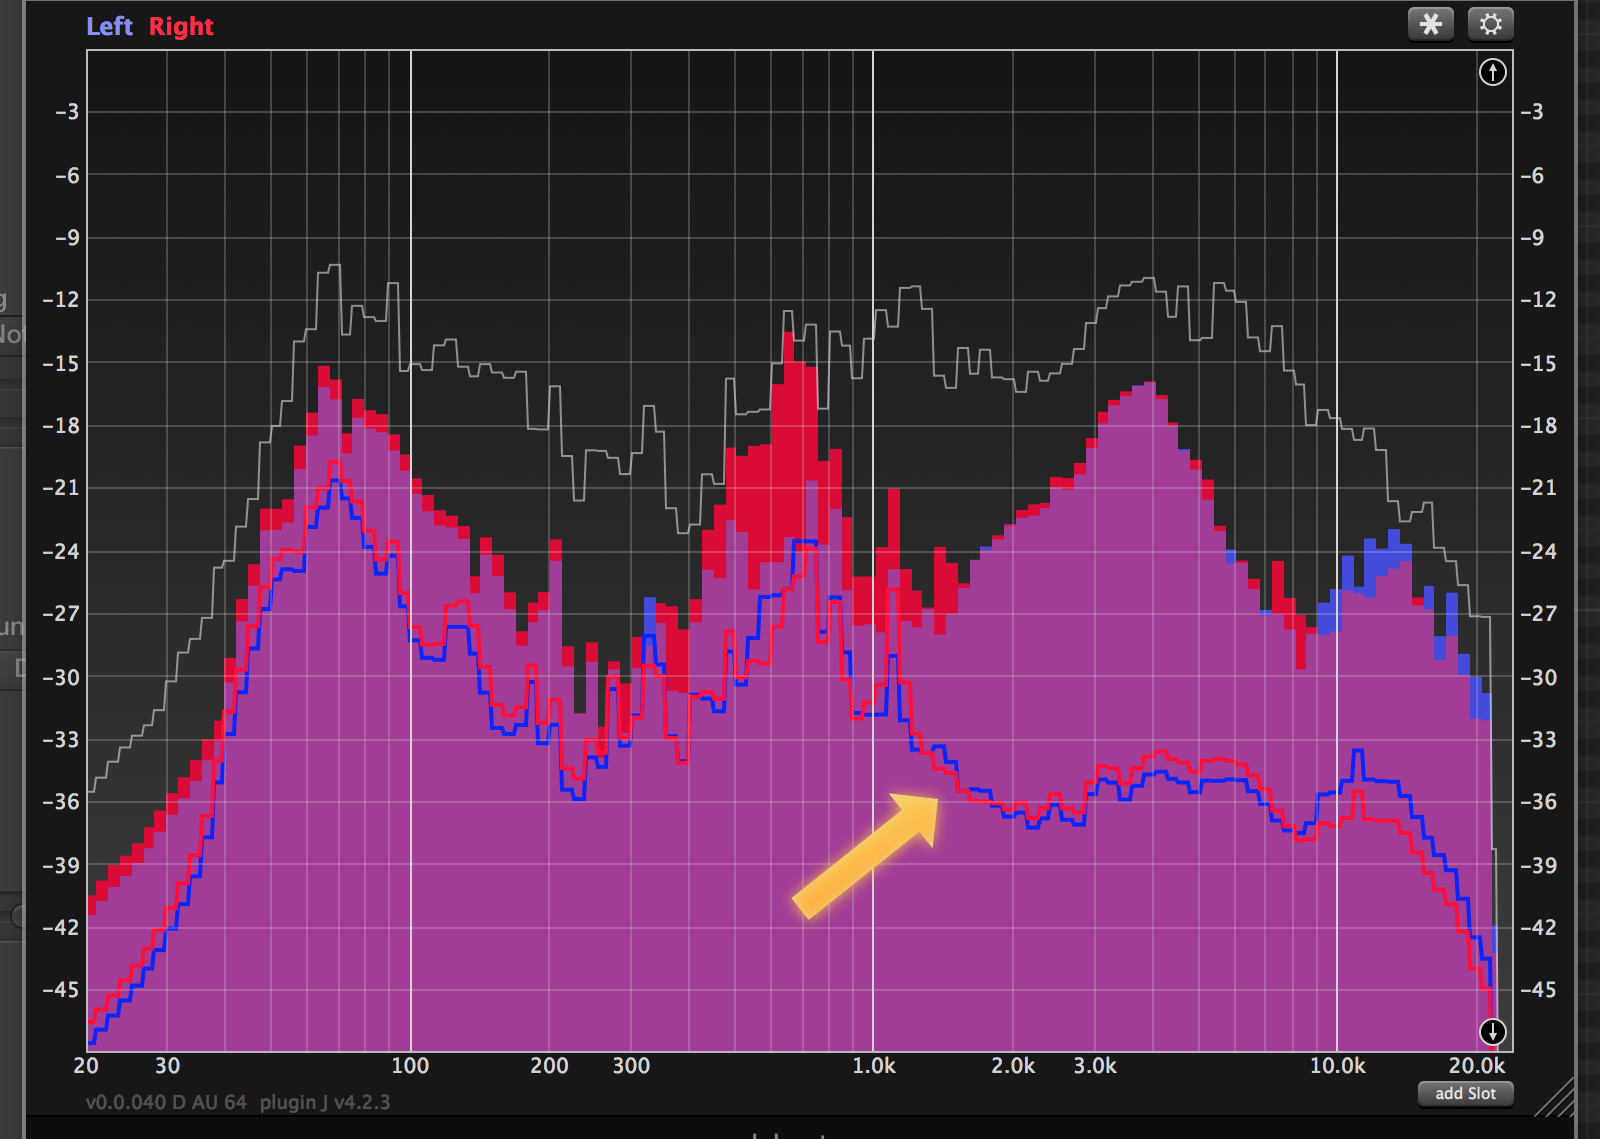
Task: Click the -6 label on right dB scale
Action: pyautogui.click(x=1532, y=176)
